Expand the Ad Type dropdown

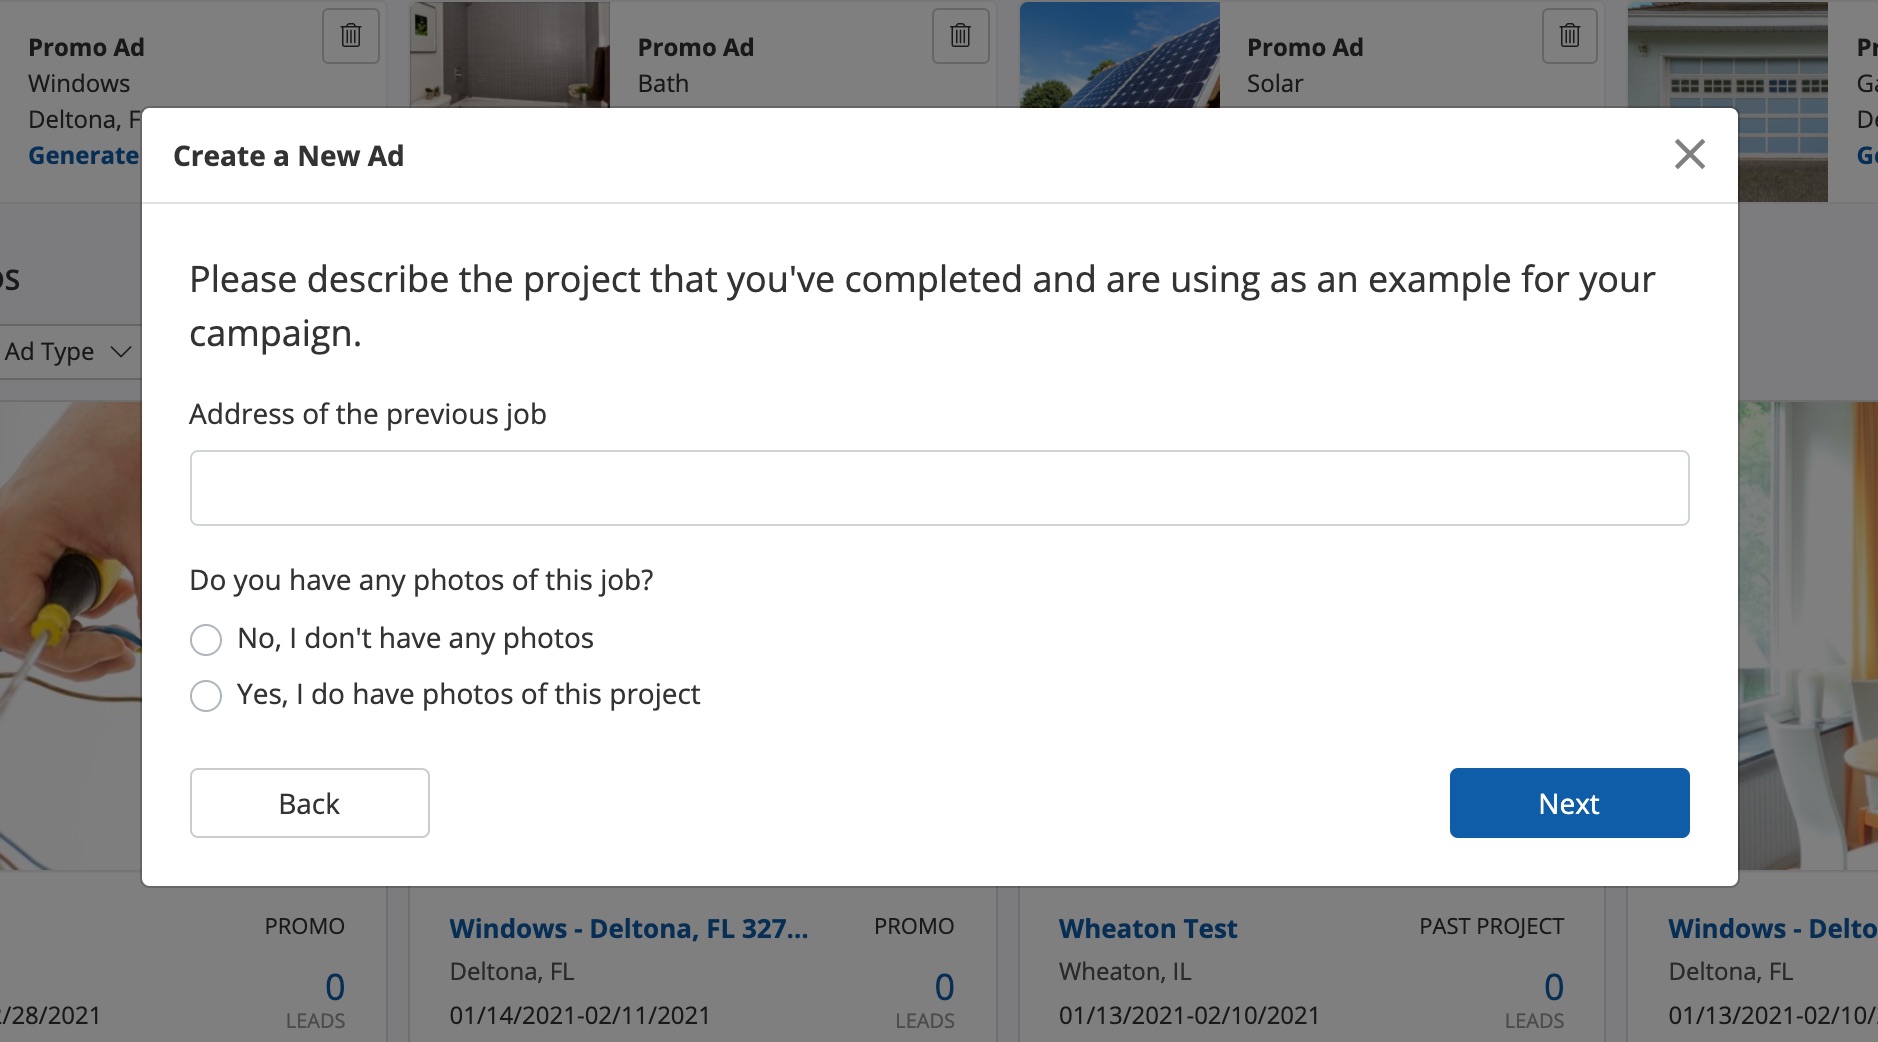click(68, 352)
